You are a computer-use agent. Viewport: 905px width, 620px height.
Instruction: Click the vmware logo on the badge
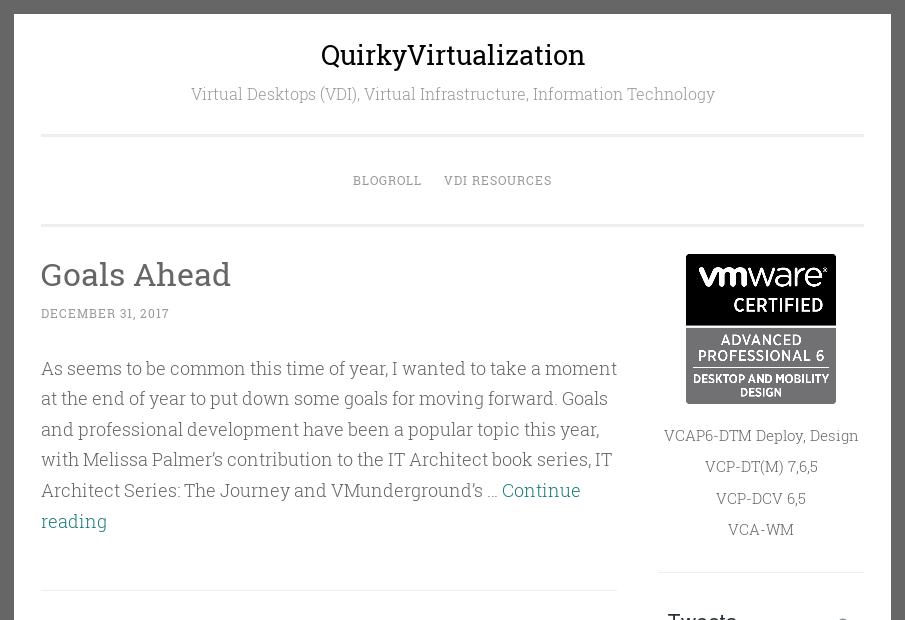(x=760, y=275)
